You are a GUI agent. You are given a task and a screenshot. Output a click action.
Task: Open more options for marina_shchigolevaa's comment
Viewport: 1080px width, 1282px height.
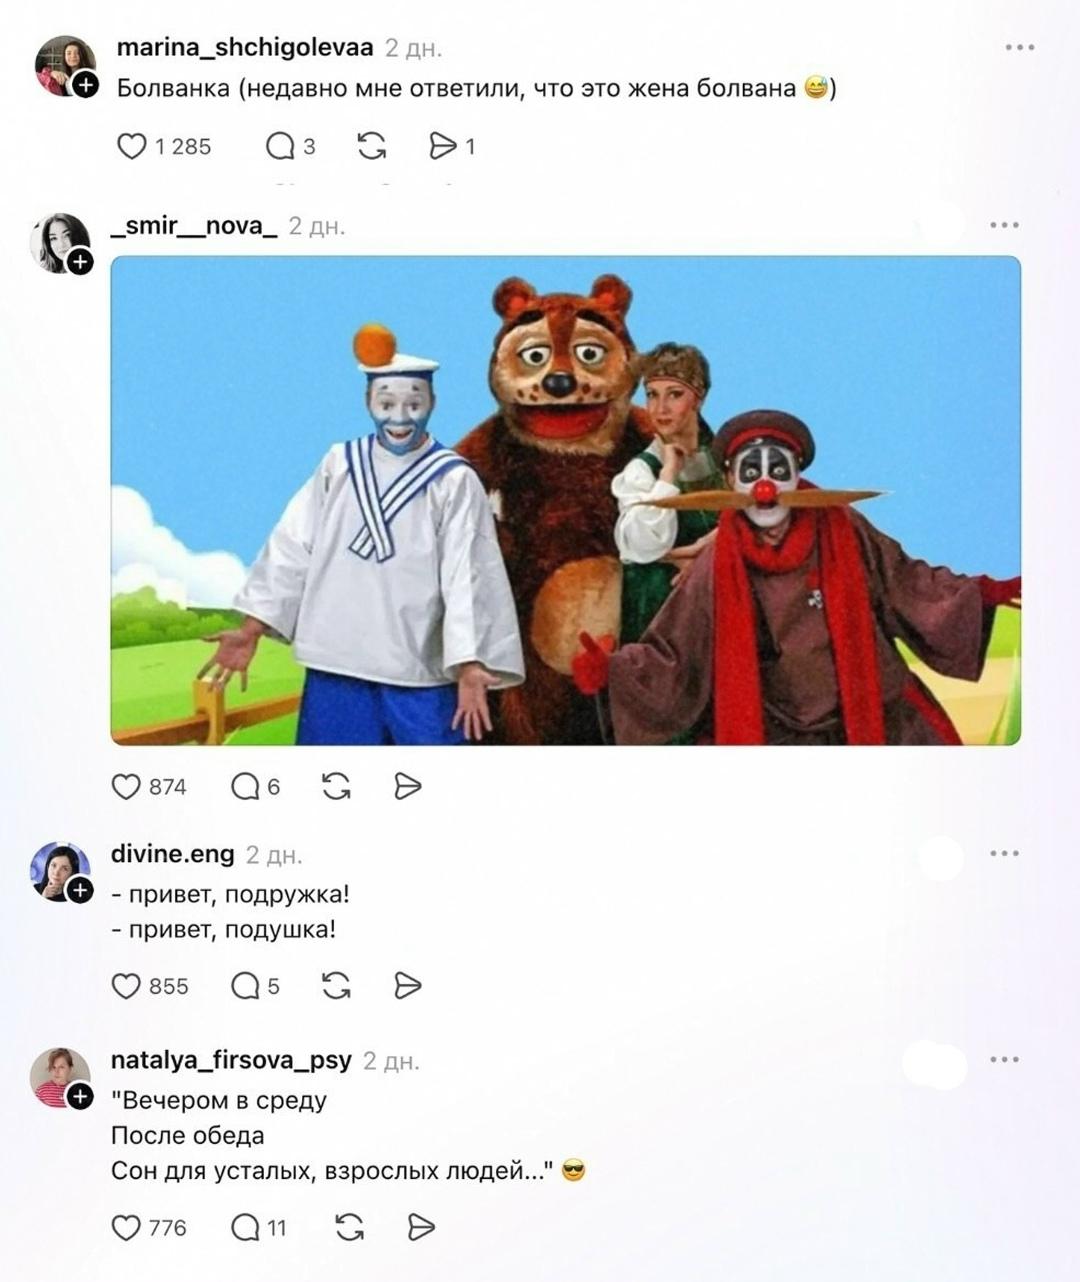1019,47
